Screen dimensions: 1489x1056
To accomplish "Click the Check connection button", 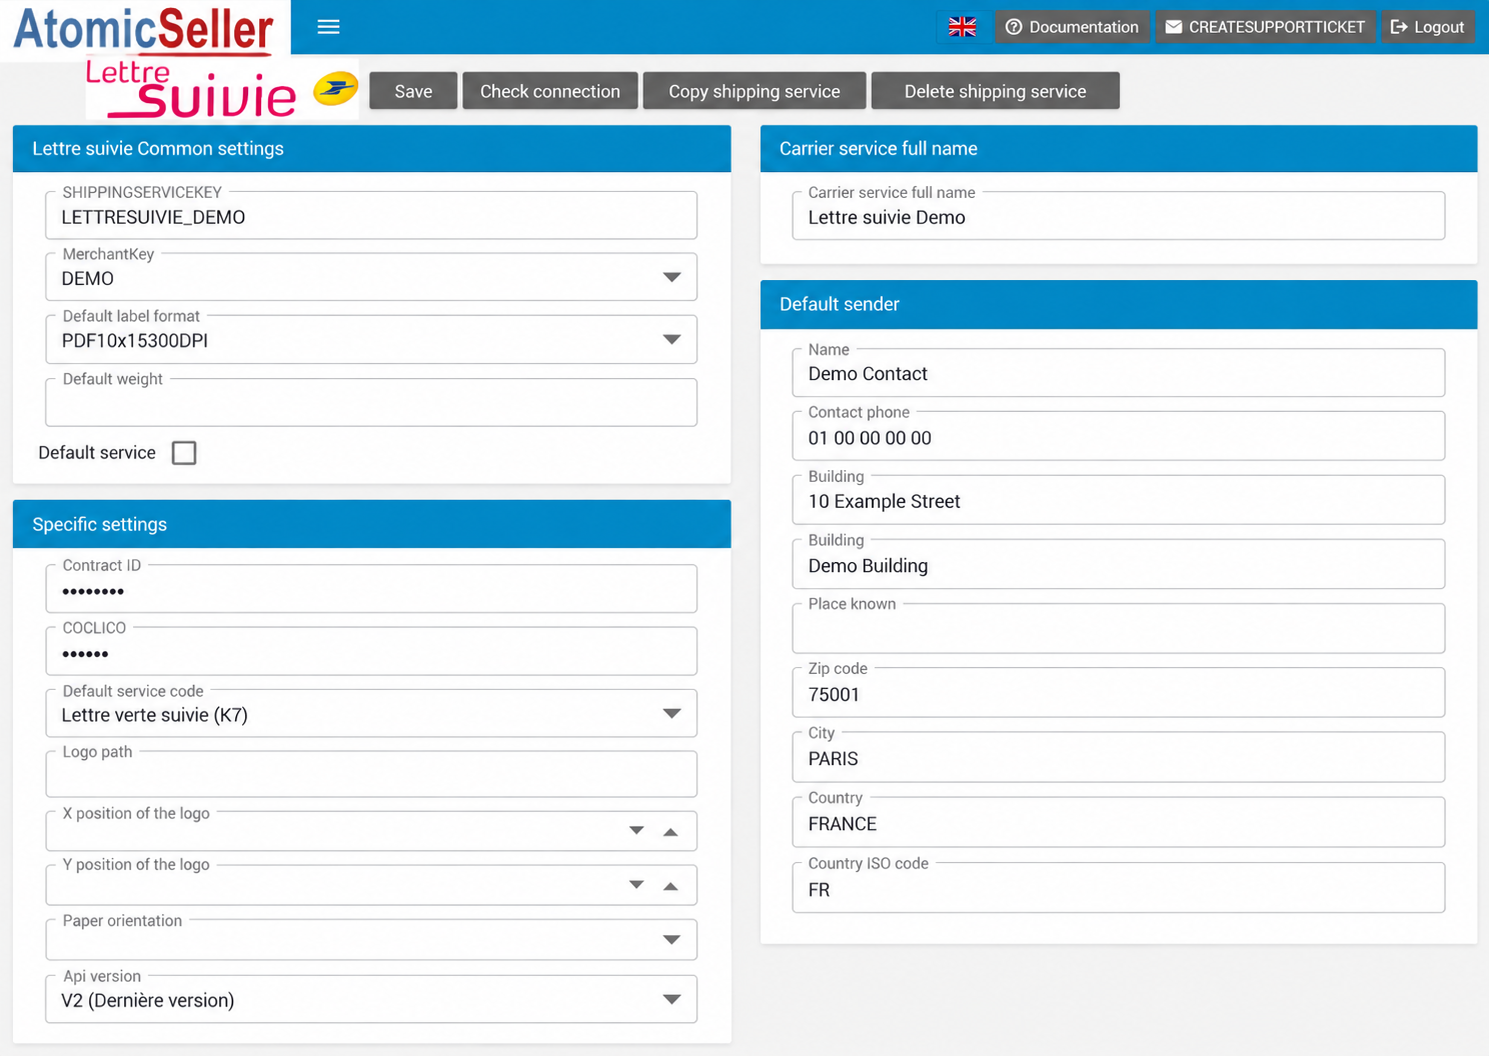I will tap(550, 91).
